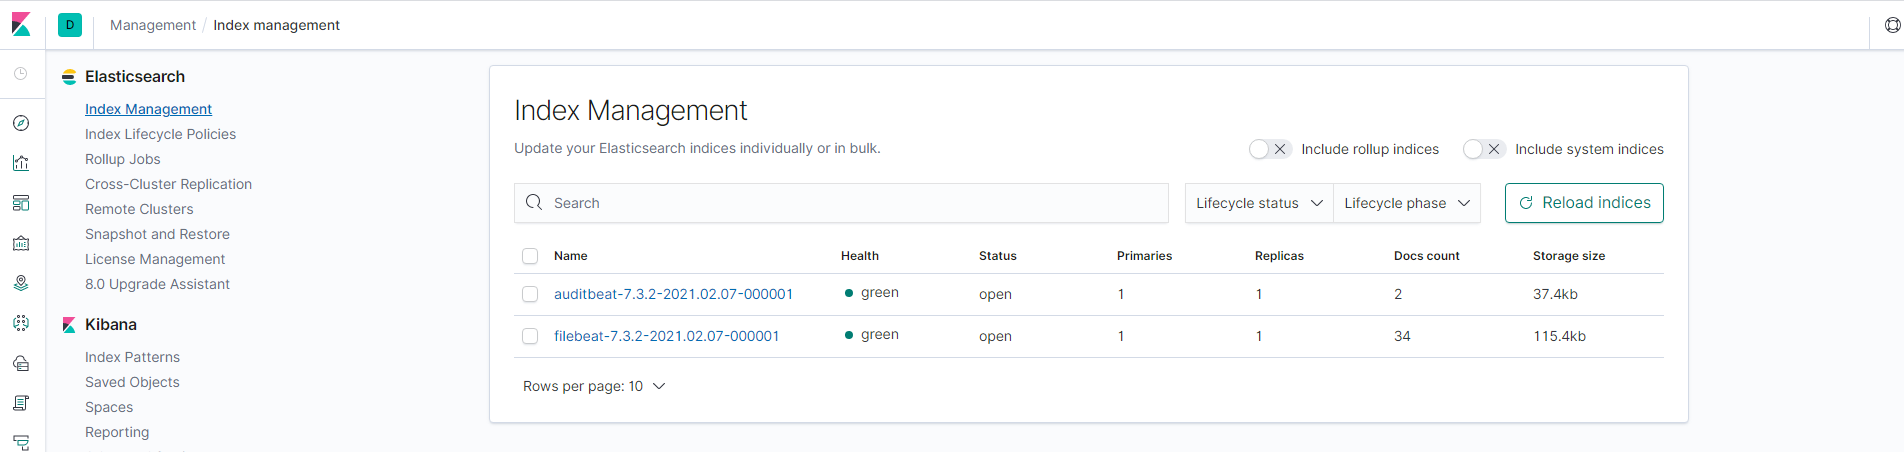
Task: Open the Rows per page dropdown
Action: (x=594, y=386)
